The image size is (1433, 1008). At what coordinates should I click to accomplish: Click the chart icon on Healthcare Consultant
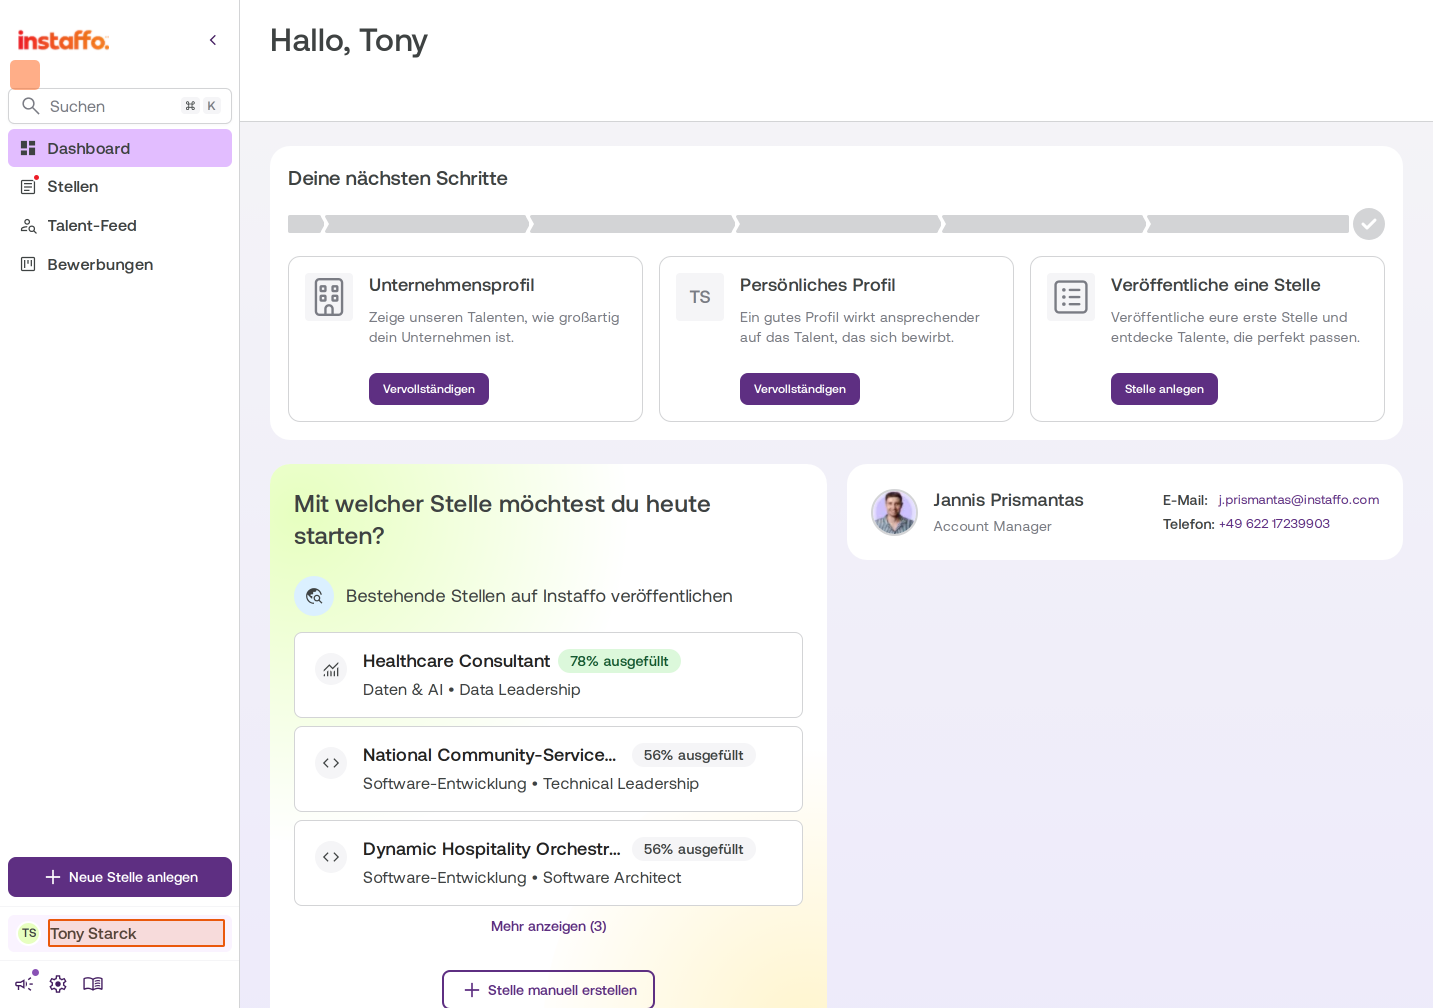(x=331, y=669)
